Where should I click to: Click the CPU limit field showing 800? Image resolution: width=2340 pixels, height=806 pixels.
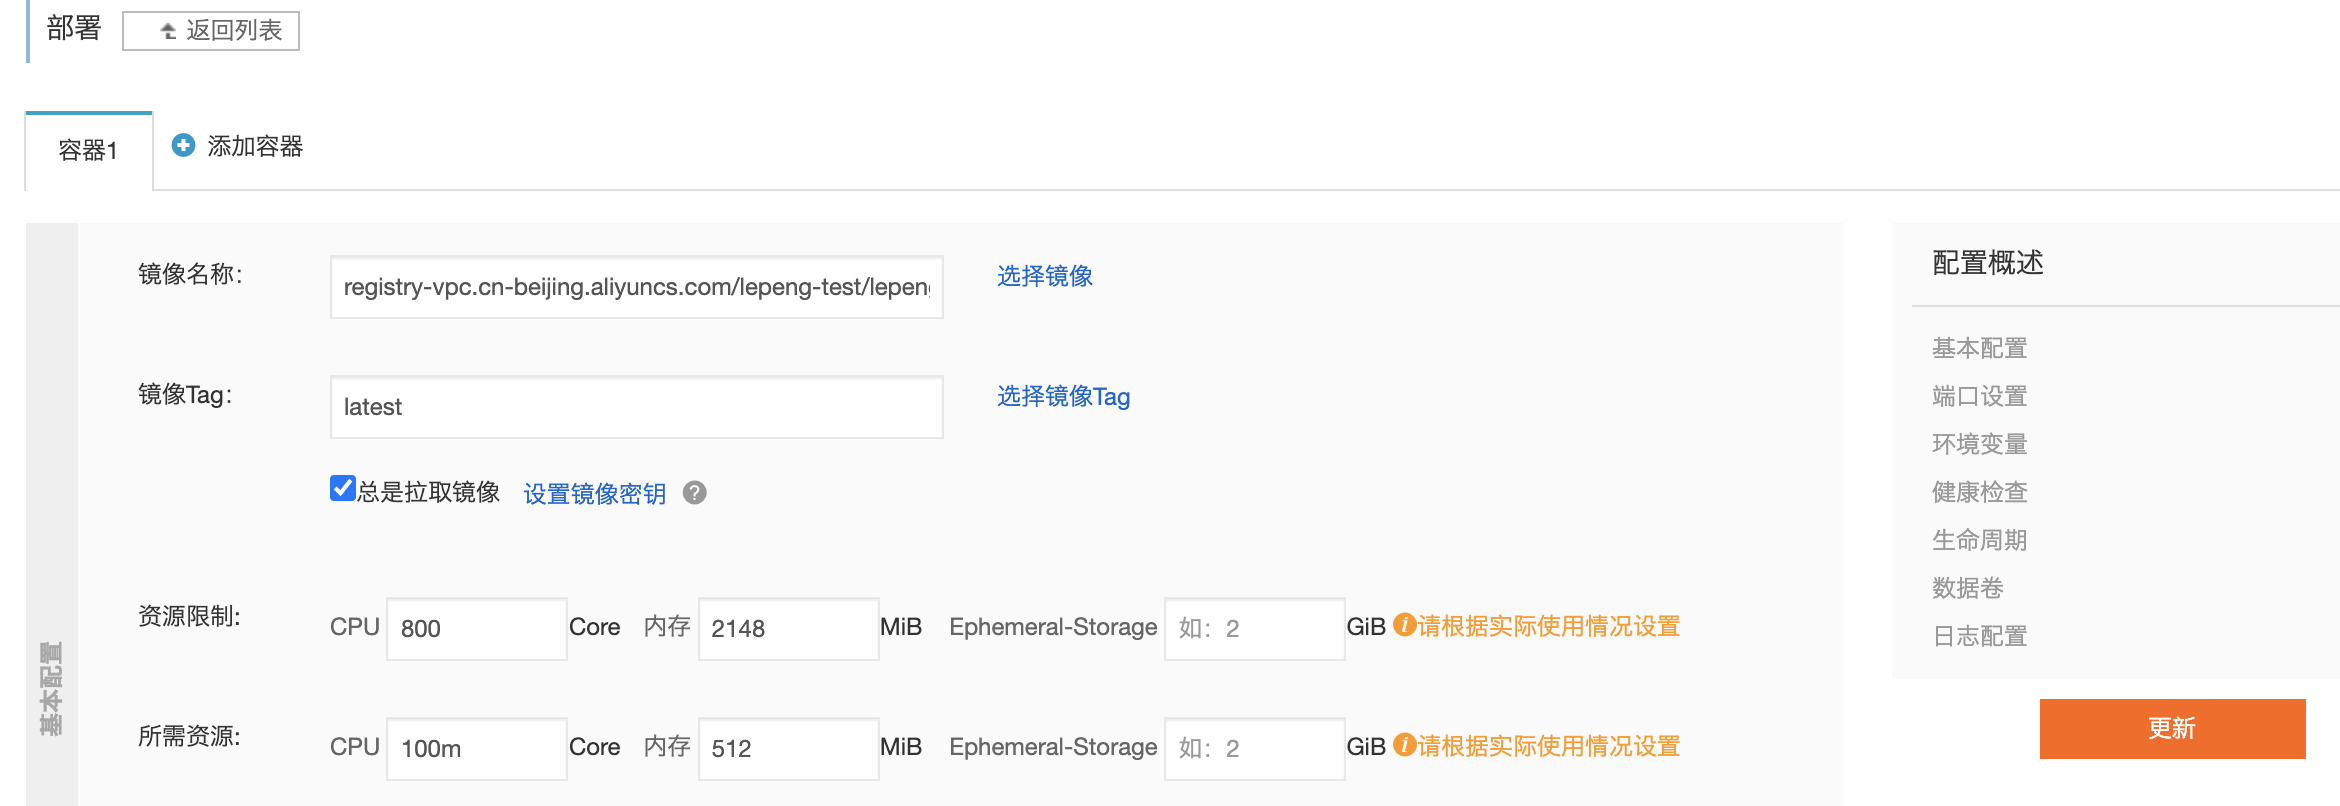pos(476,629)
